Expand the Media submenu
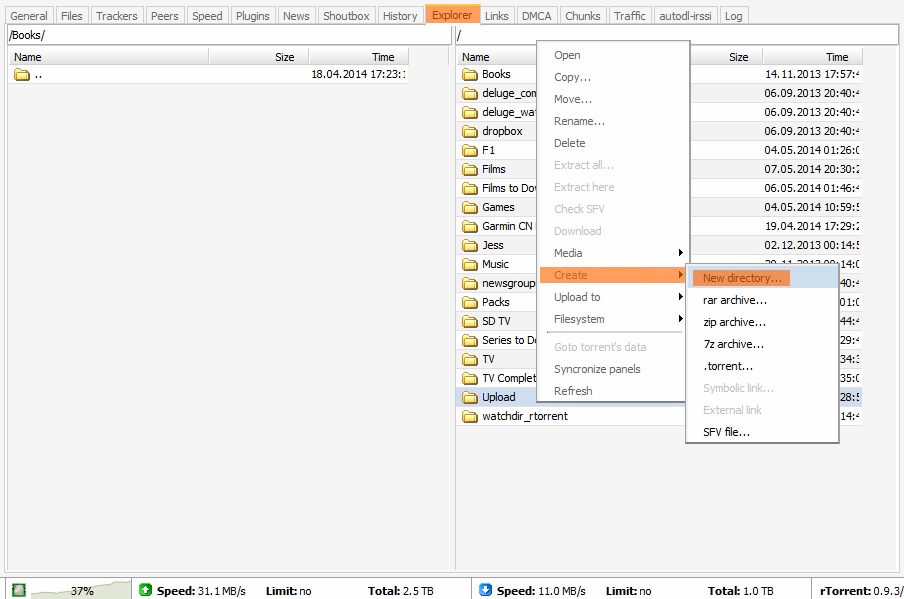Viewport: 904px width, 599px height. coord(612,253)
